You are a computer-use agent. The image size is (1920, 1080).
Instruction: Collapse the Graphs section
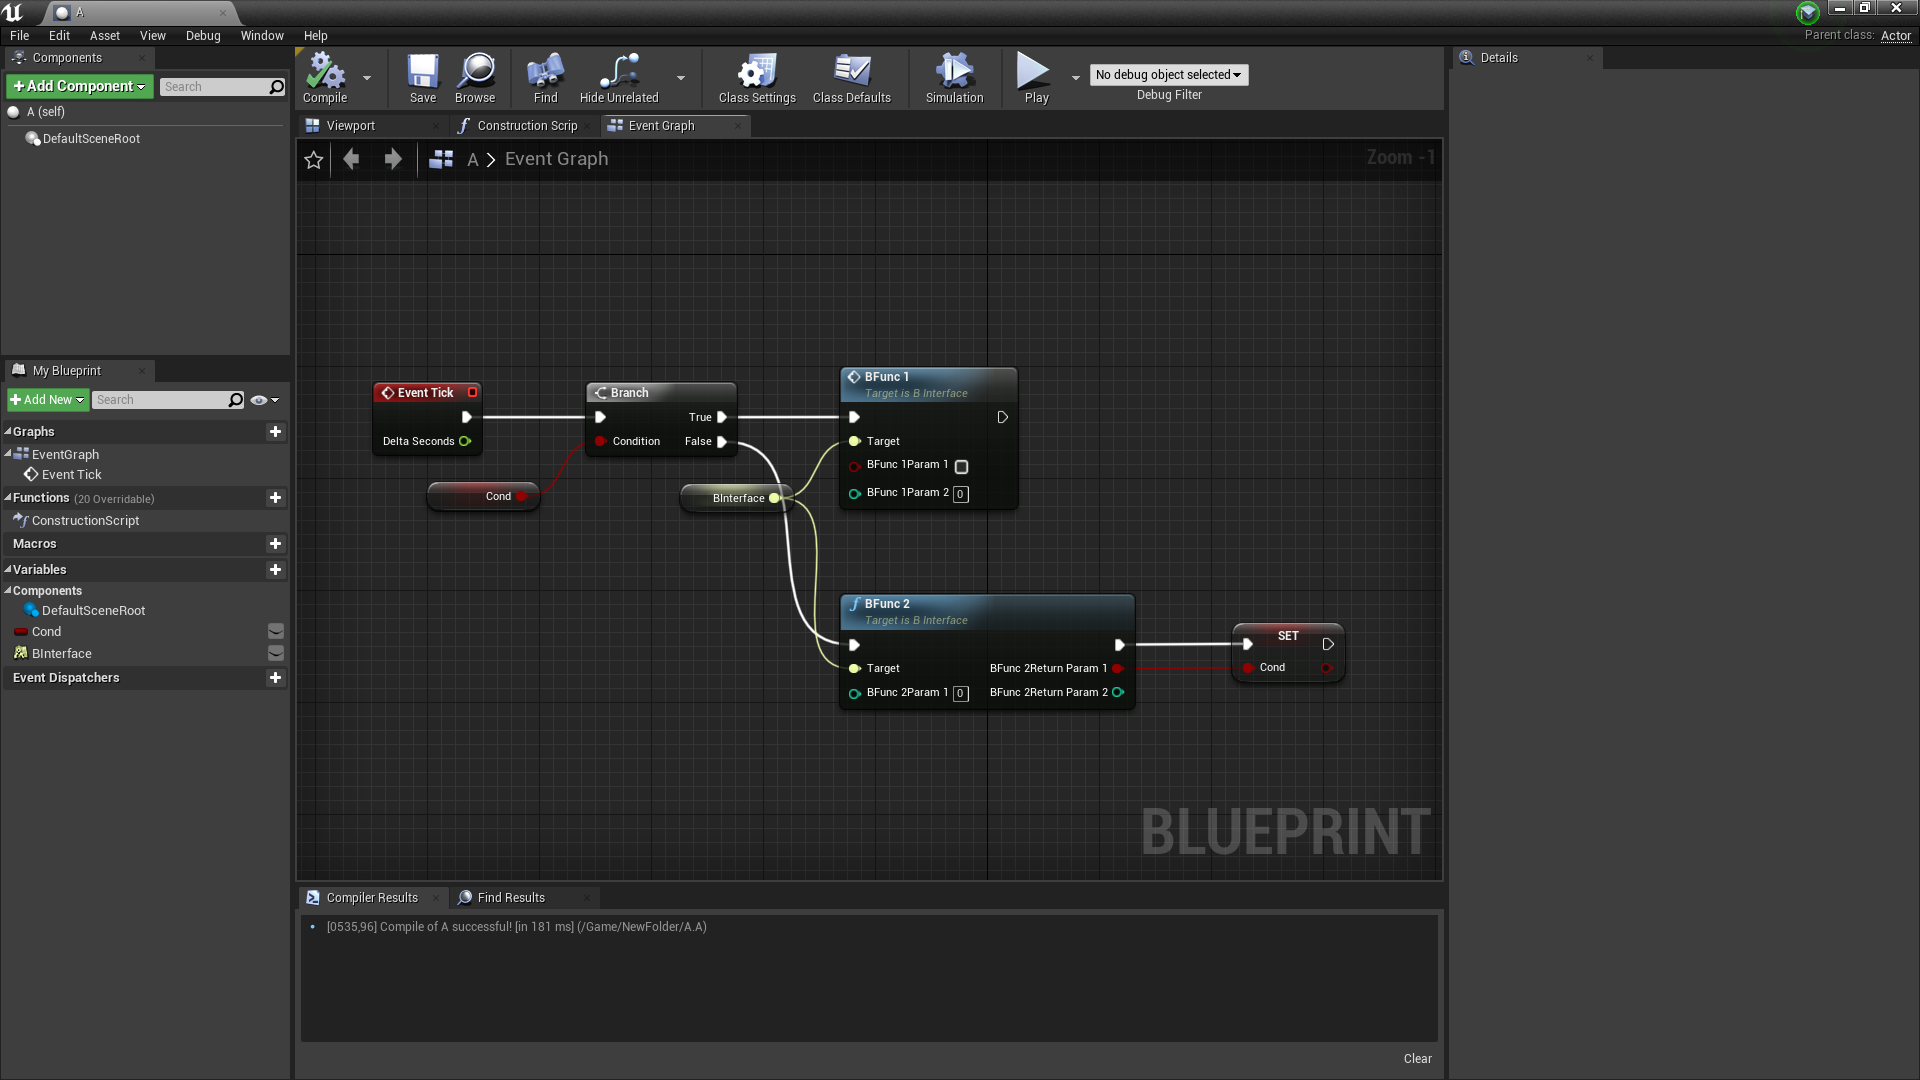click(x=8, y=432)
